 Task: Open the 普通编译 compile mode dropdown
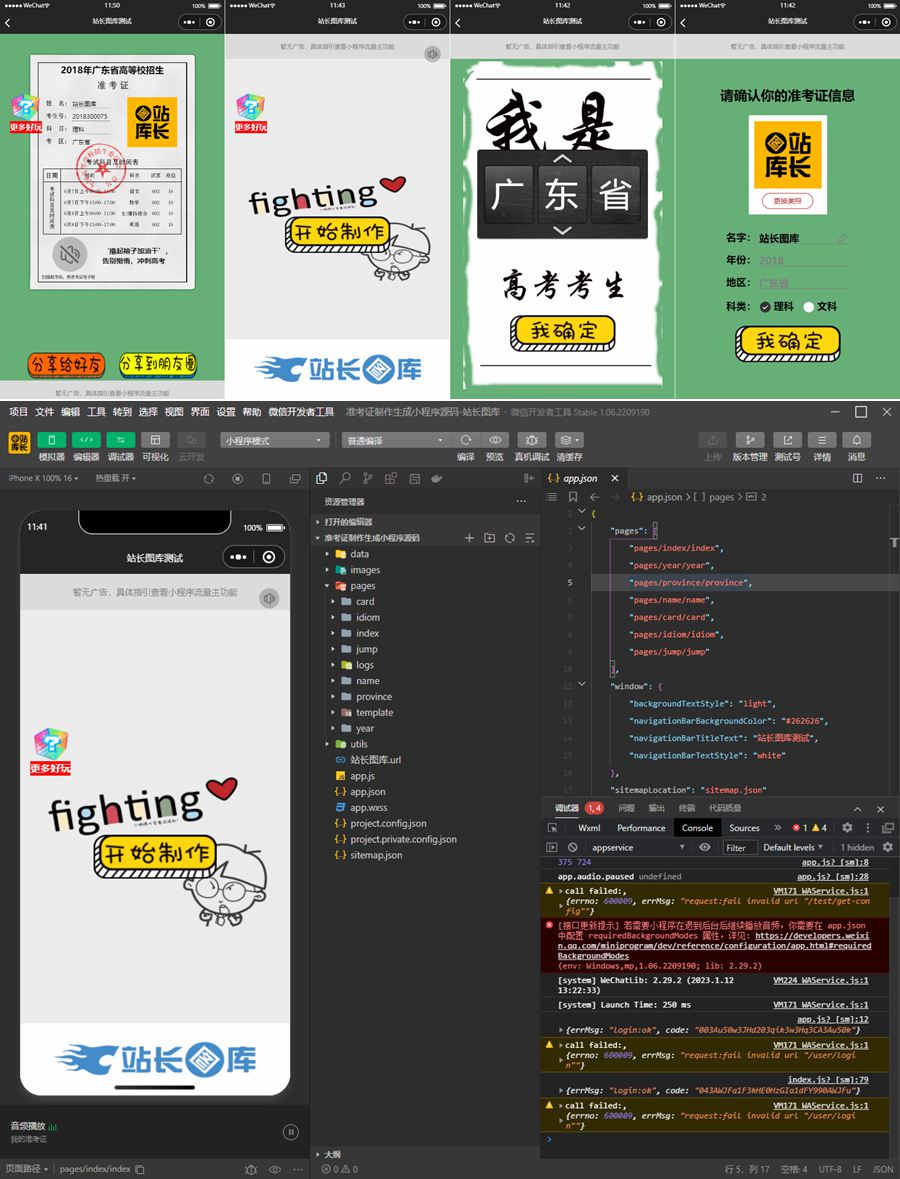(x=394, y=440)
